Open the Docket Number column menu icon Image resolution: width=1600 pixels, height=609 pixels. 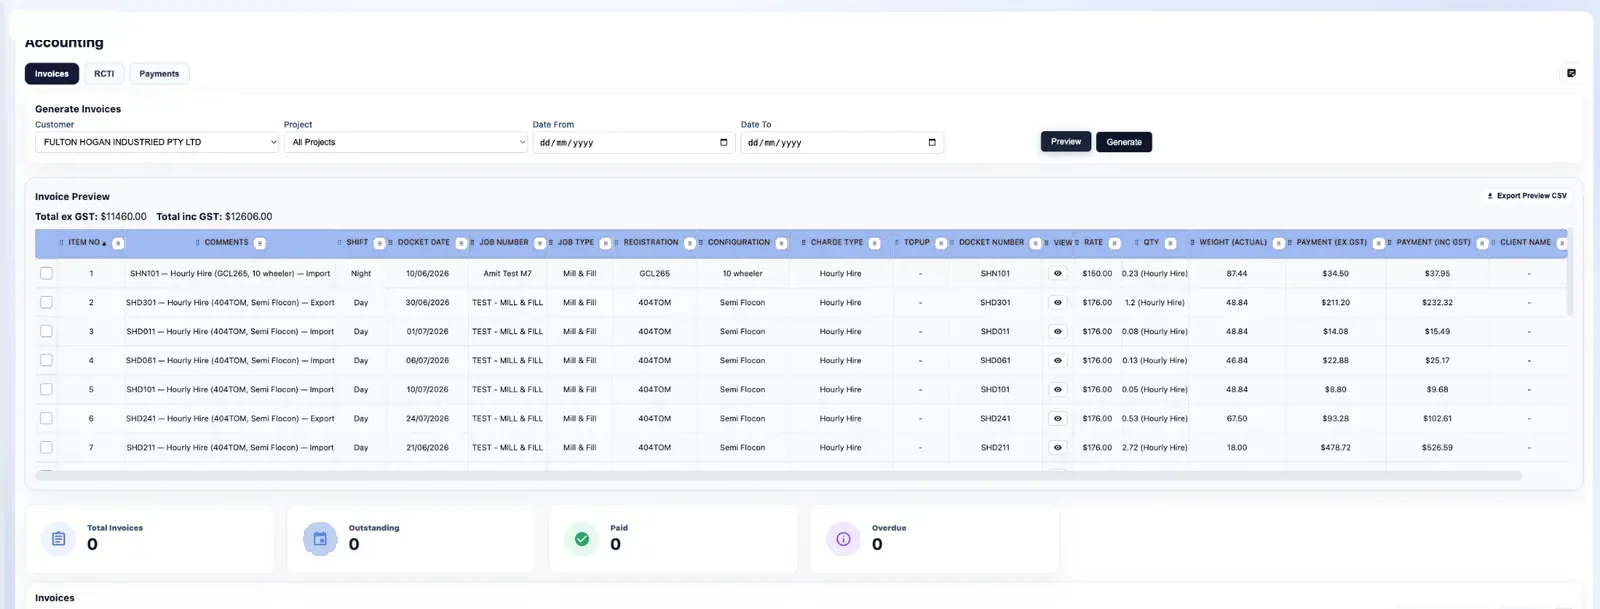tap(1035, 243)
